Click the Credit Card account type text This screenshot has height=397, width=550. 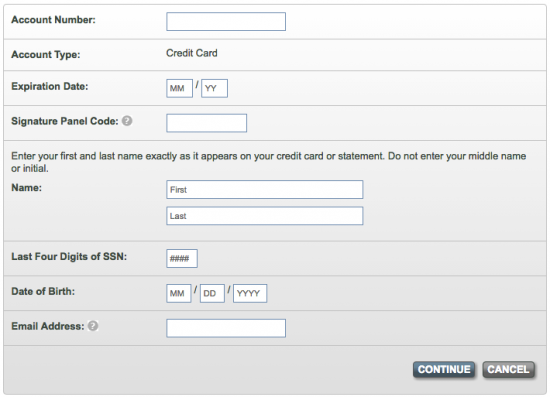(192, 53)
